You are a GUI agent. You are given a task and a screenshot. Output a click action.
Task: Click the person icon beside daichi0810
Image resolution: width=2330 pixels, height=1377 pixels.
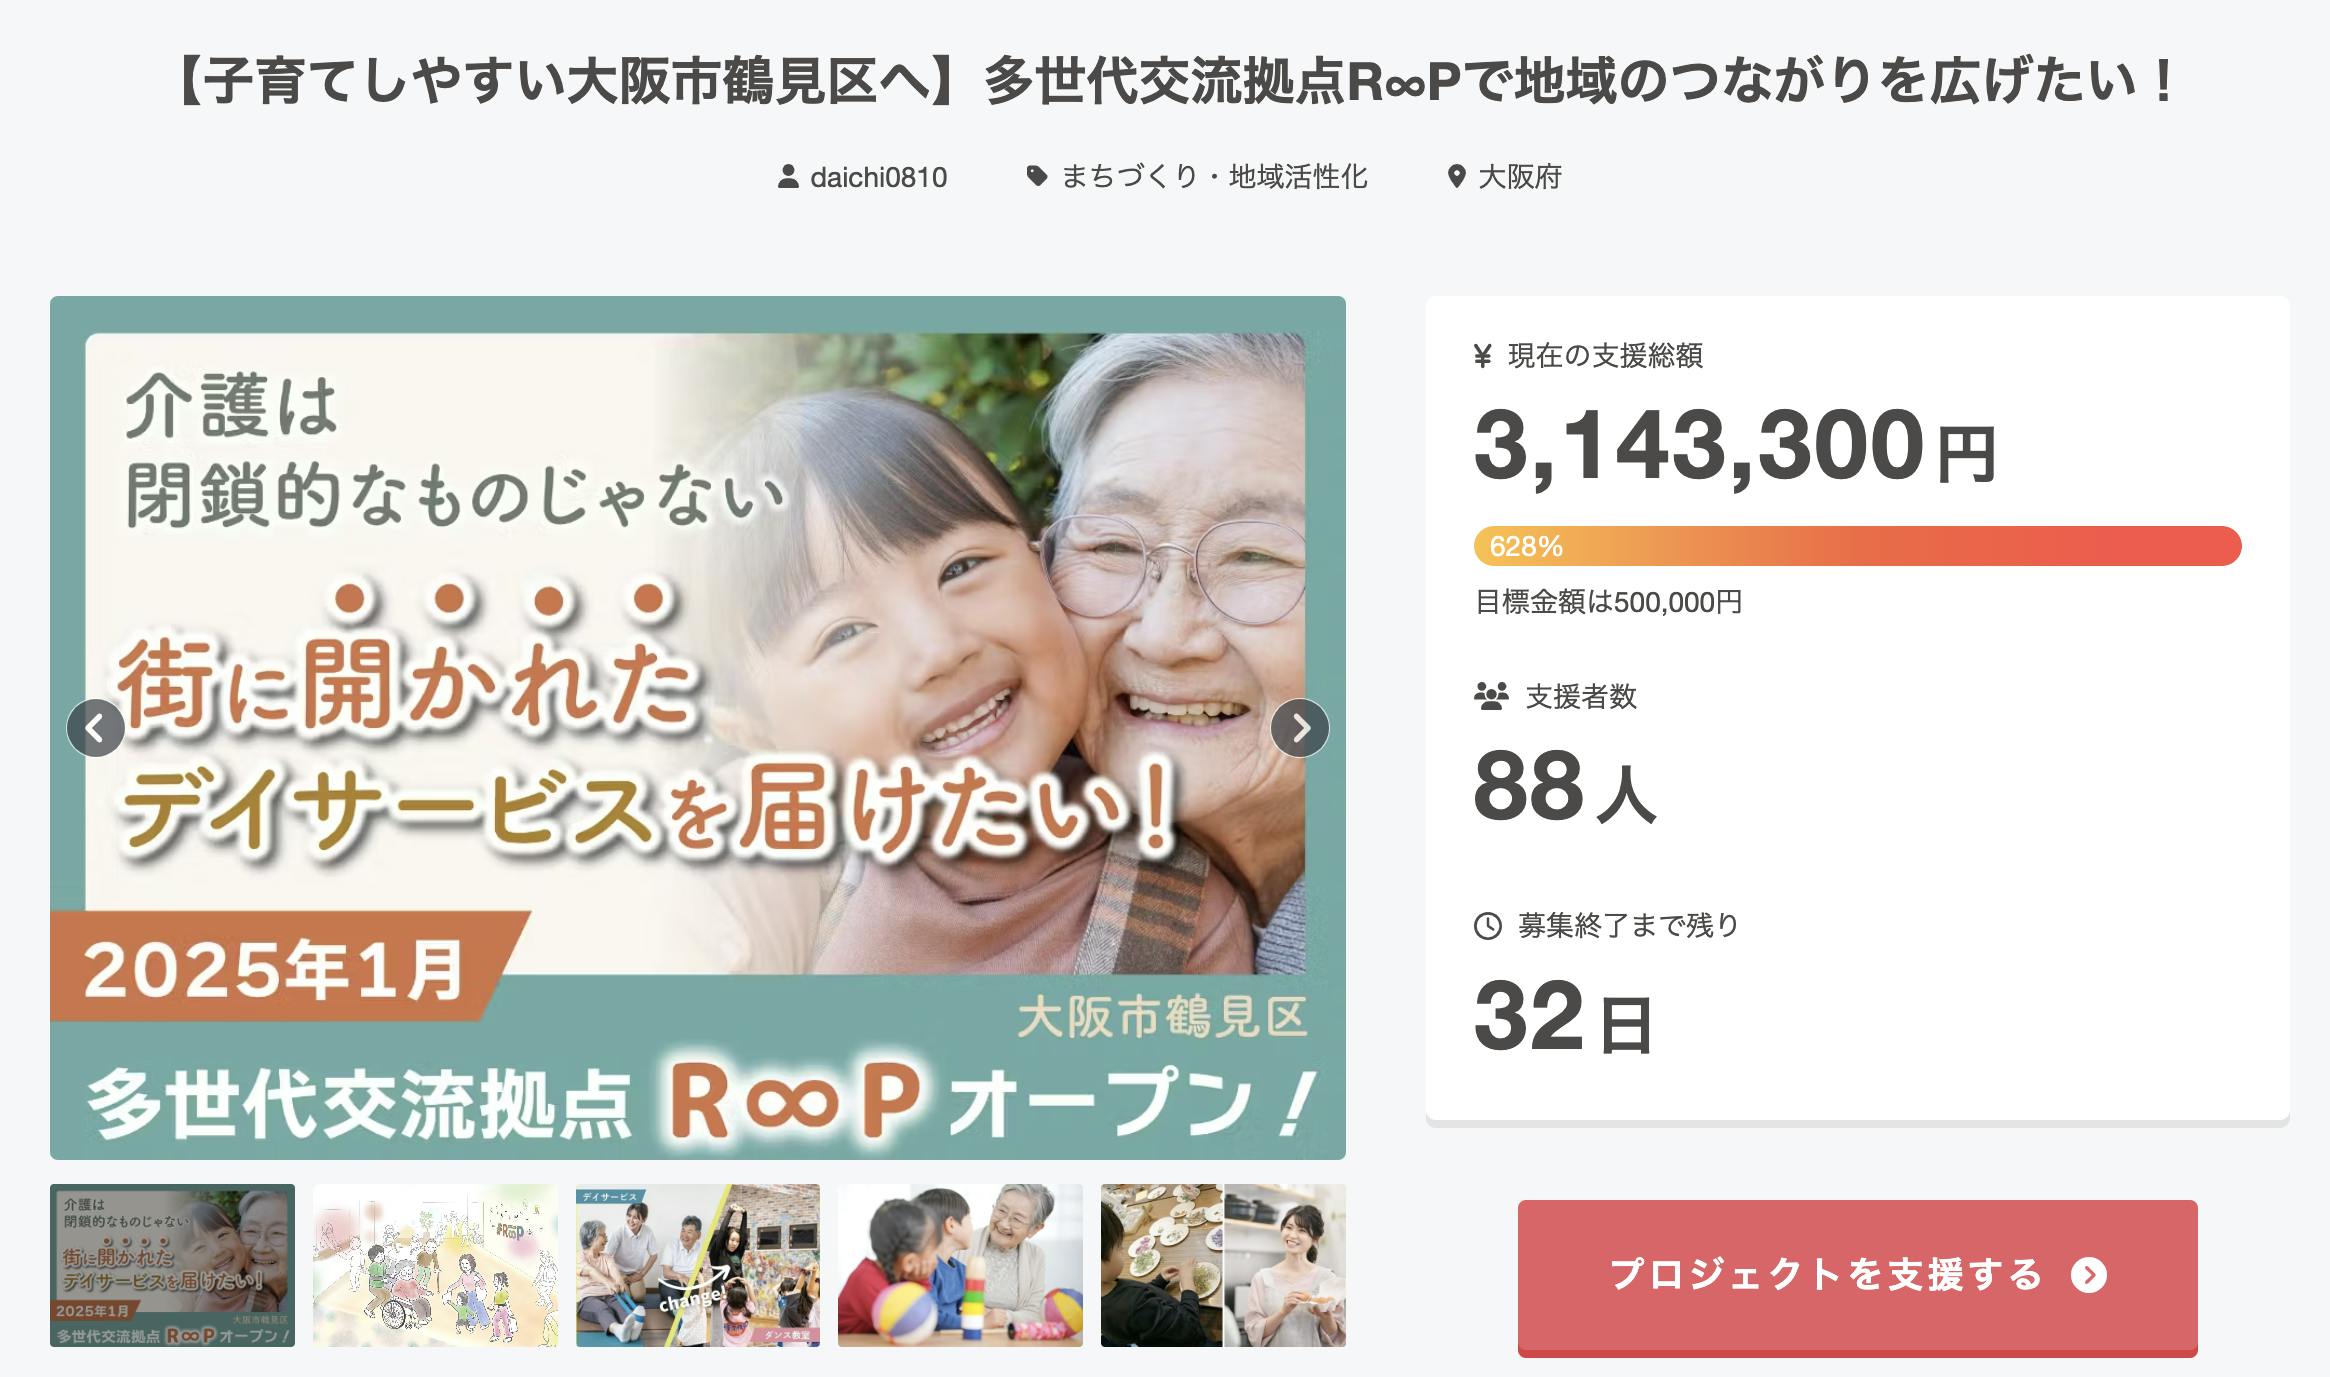(x=788, y=177)
